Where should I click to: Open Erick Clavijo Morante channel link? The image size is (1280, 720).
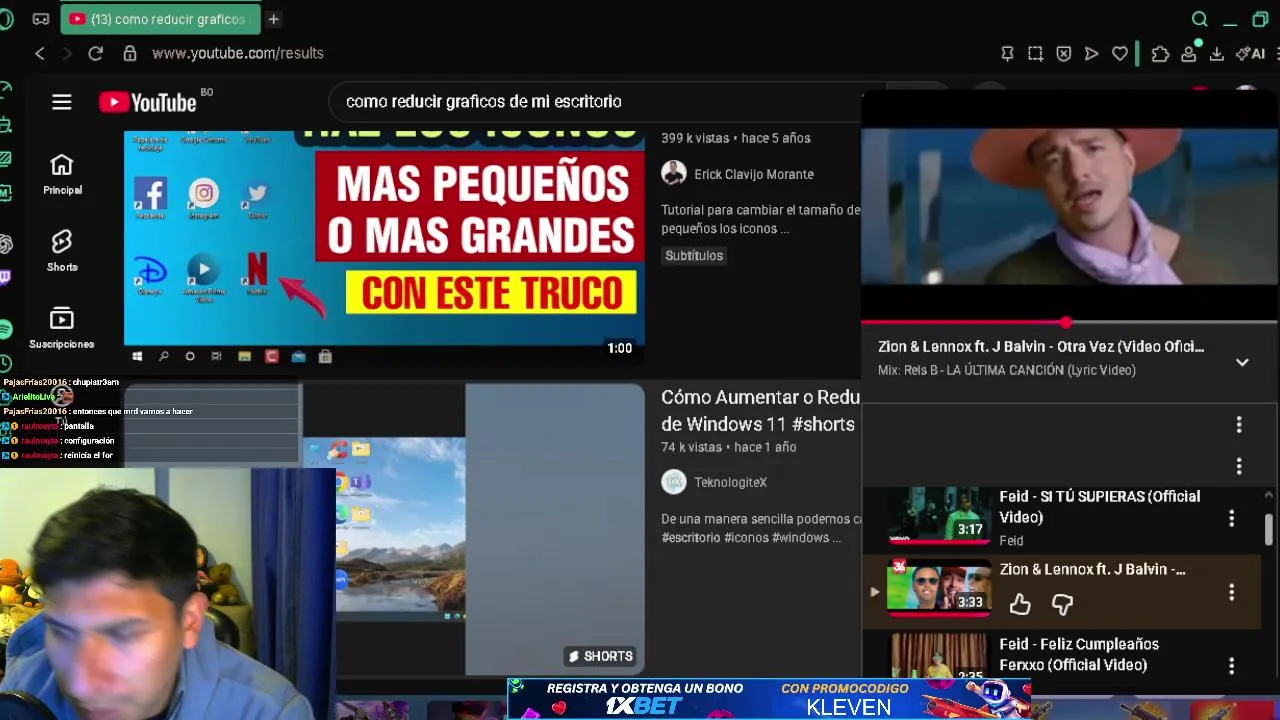754,174
